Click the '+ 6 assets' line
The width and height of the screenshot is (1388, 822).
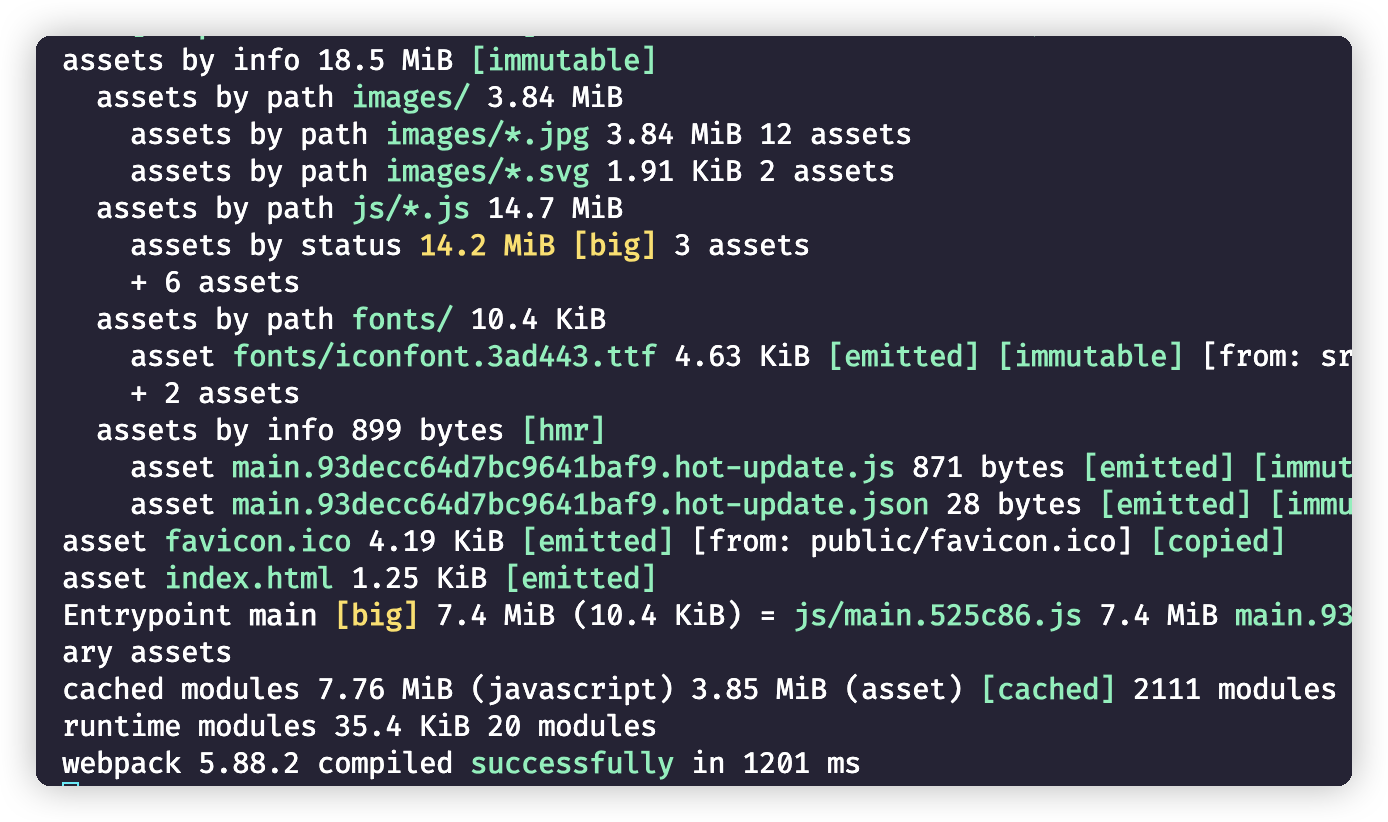pyautogui.click(x=215, y=282)
